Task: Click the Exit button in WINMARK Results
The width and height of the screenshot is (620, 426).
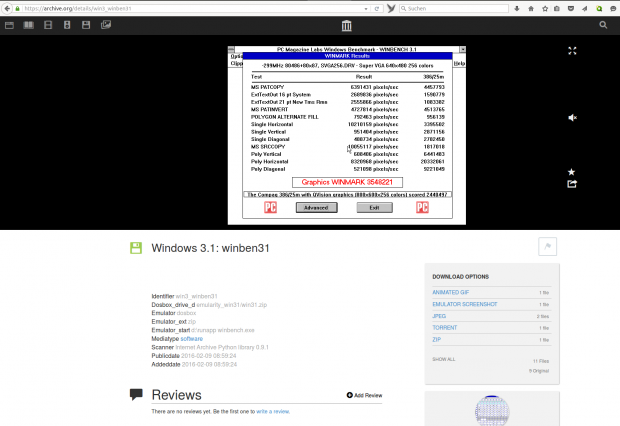Action: click(374, 208)
